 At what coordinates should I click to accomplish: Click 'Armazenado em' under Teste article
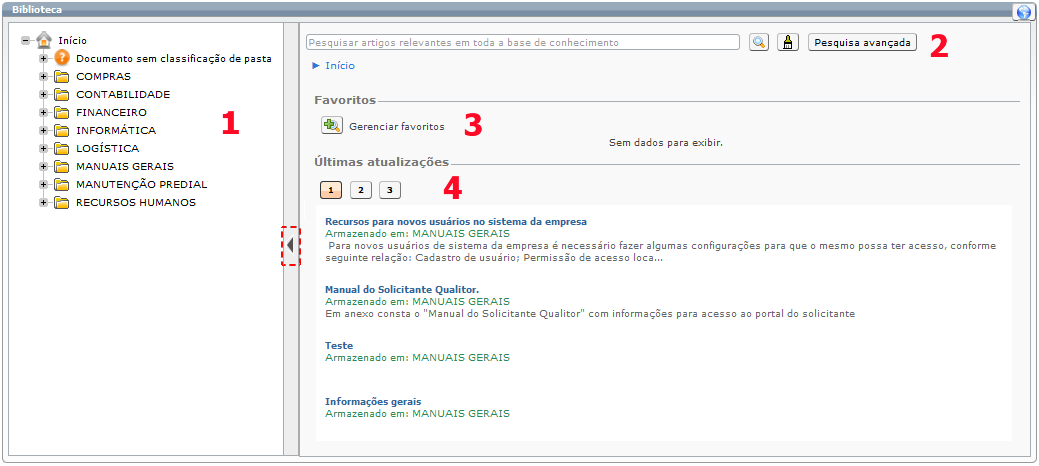click(417, 357)
